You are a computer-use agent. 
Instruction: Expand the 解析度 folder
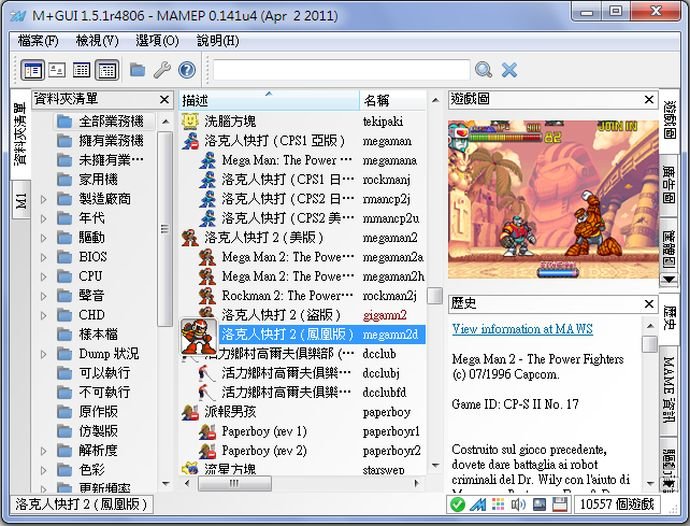(43, 451)
